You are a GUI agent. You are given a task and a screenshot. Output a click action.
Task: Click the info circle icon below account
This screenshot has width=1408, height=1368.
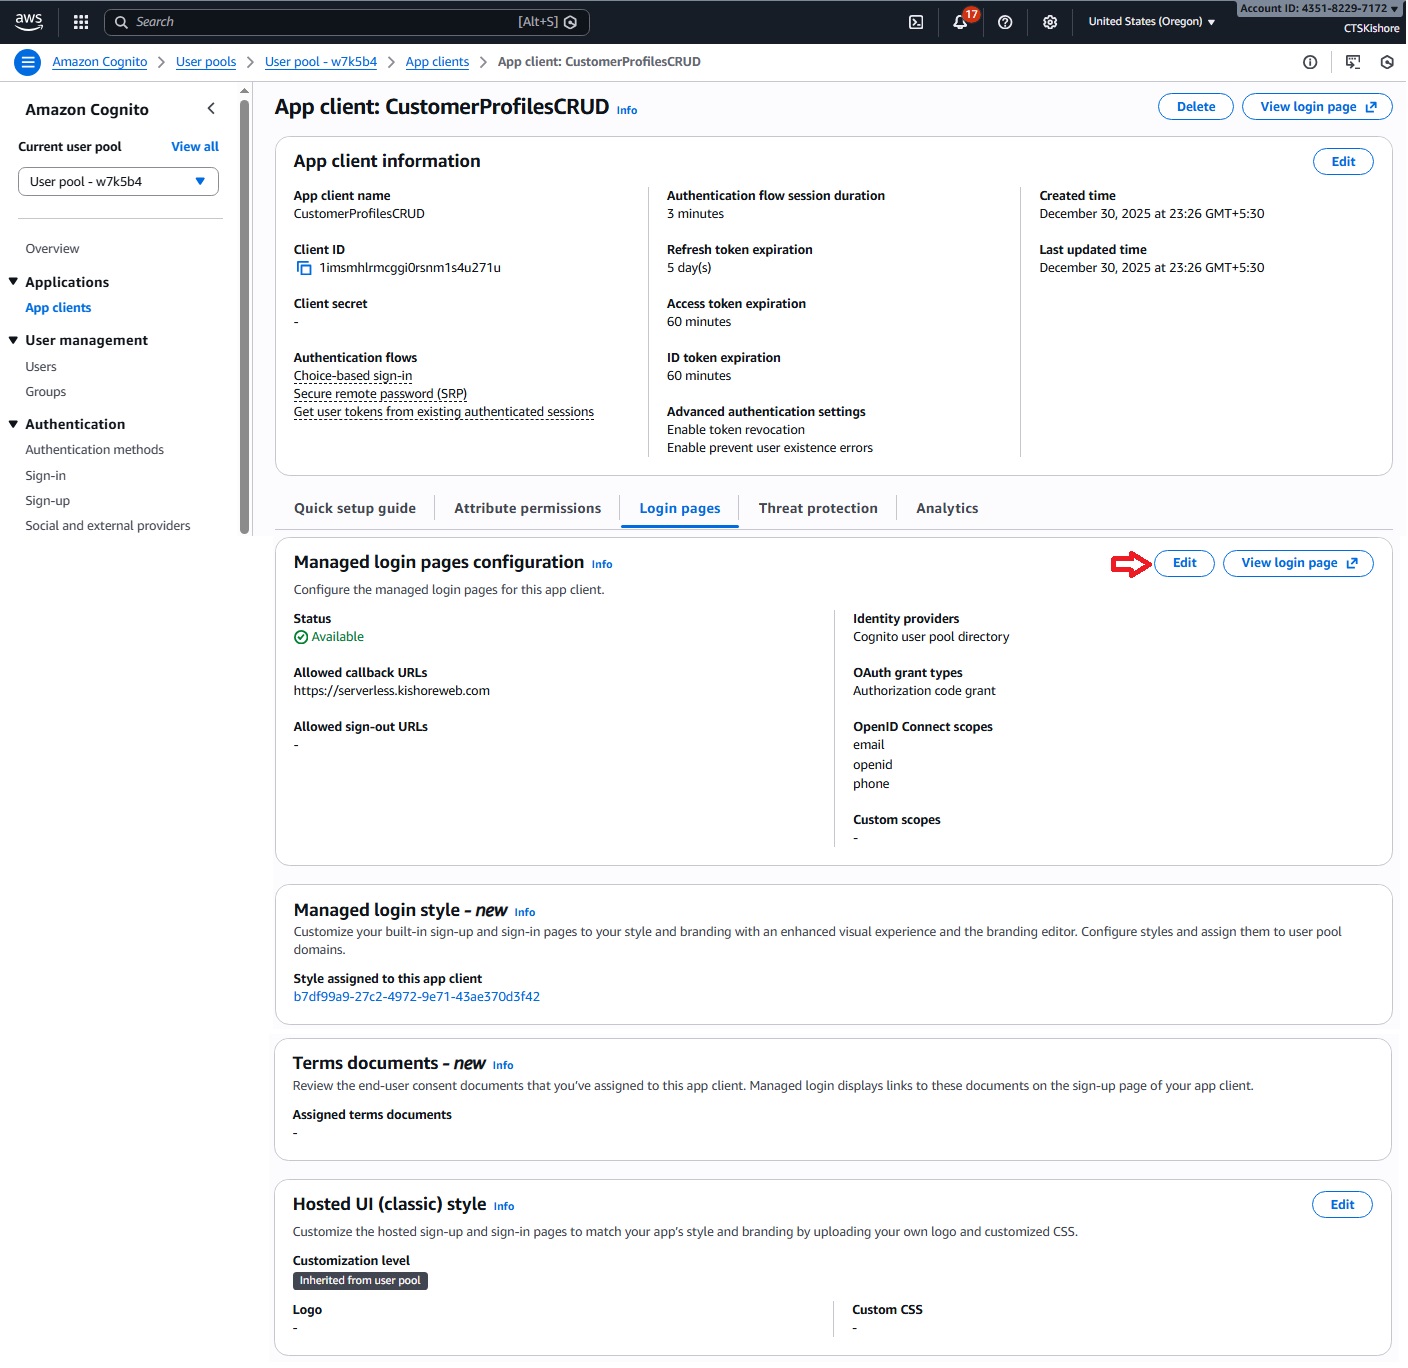[1310, 62]
